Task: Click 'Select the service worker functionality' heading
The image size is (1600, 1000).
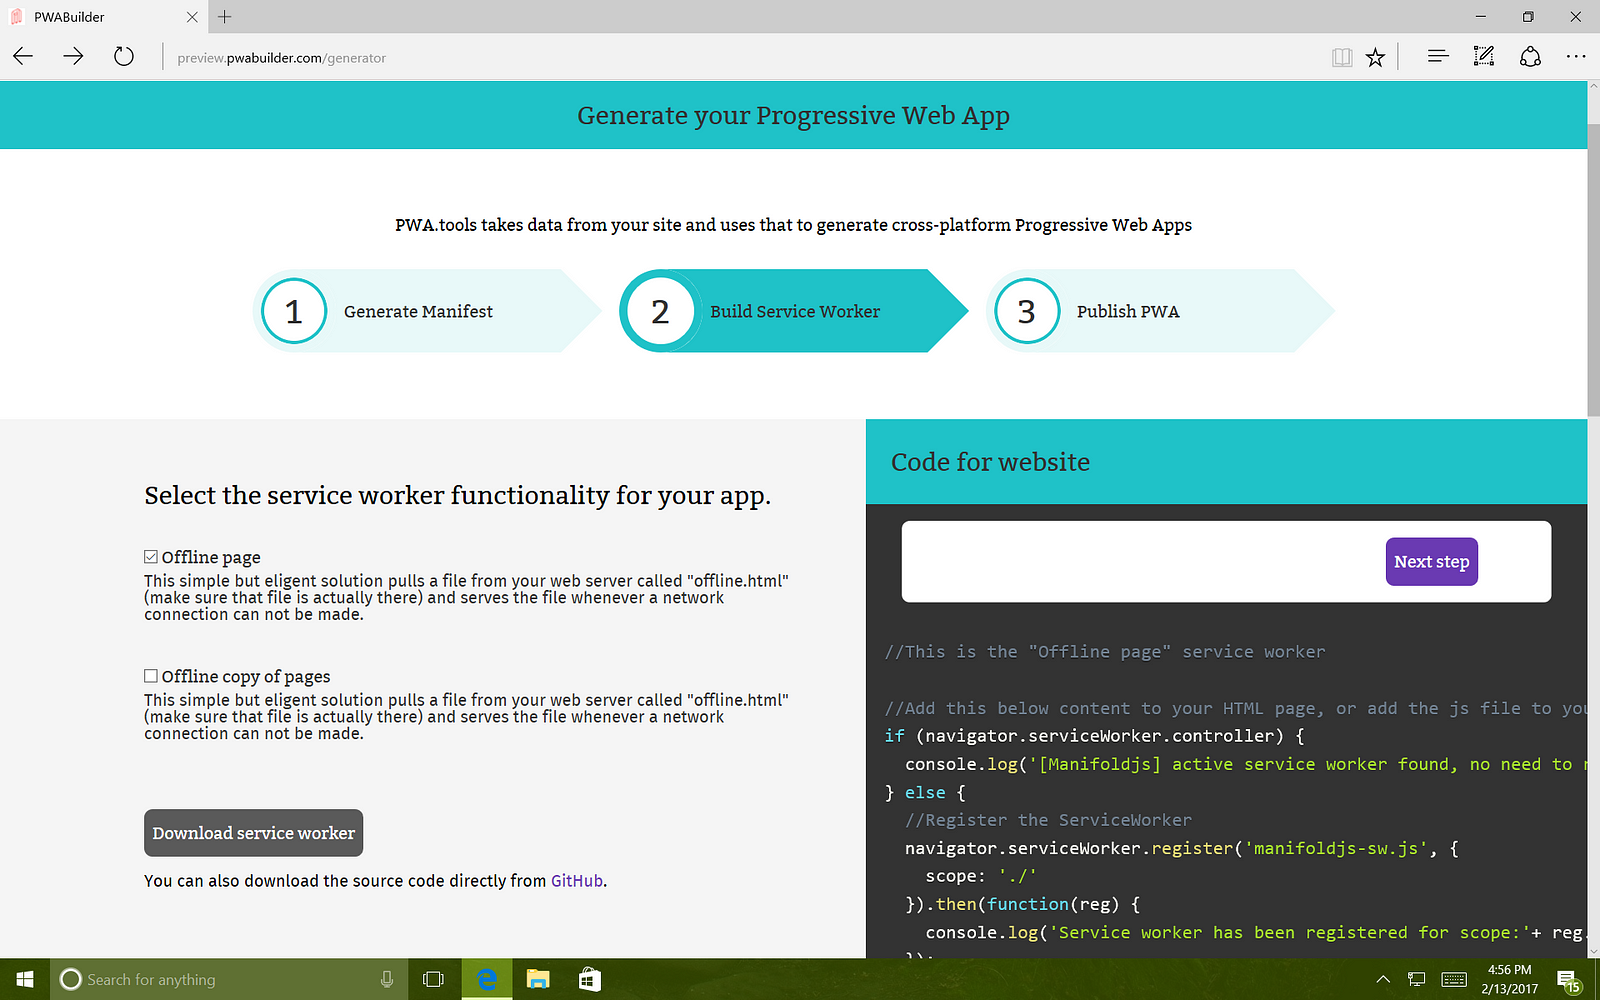Action: [457, 496]
